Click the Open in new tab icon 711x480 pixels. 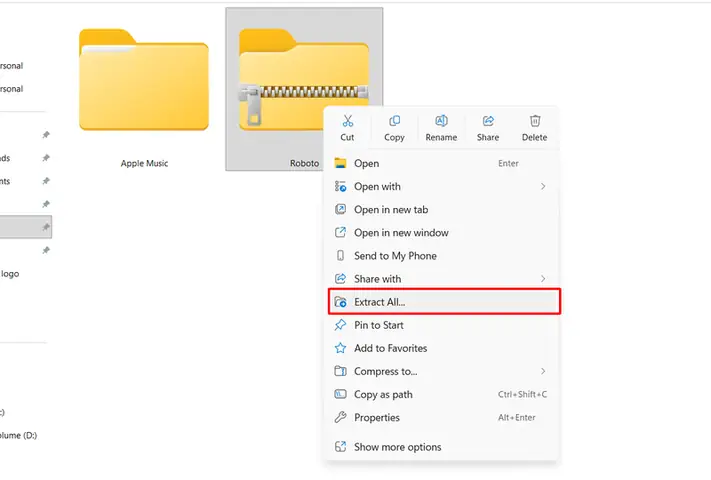pyautogui.click(x=340, y=209)
